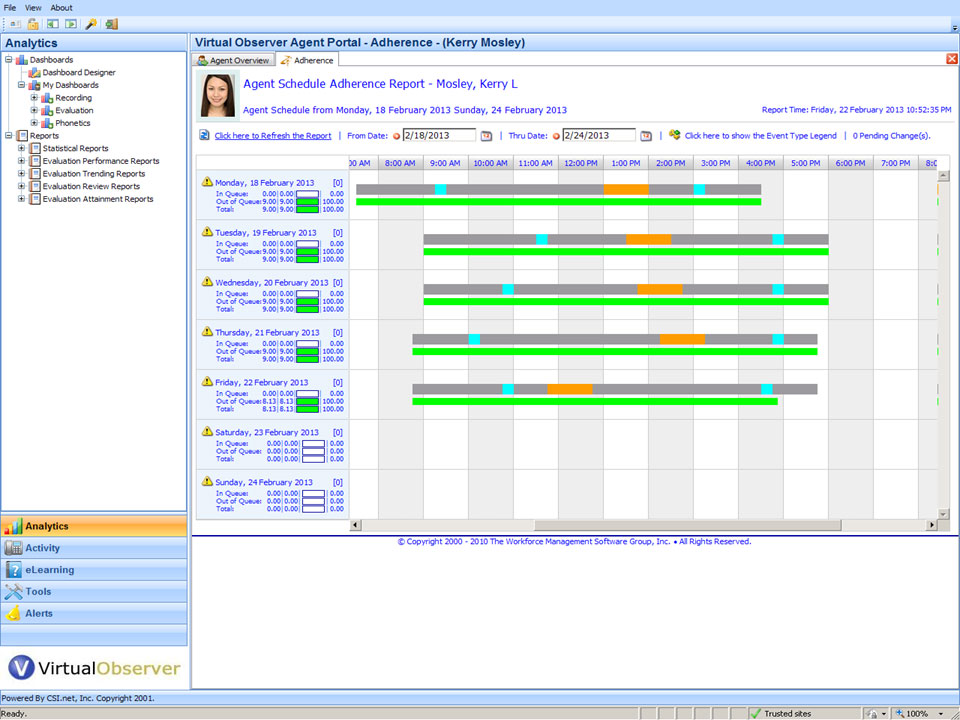Open the Thru Date calendar picker
Image resolution: width=960 pixels, height=720 pixels.
pos(646,136)
